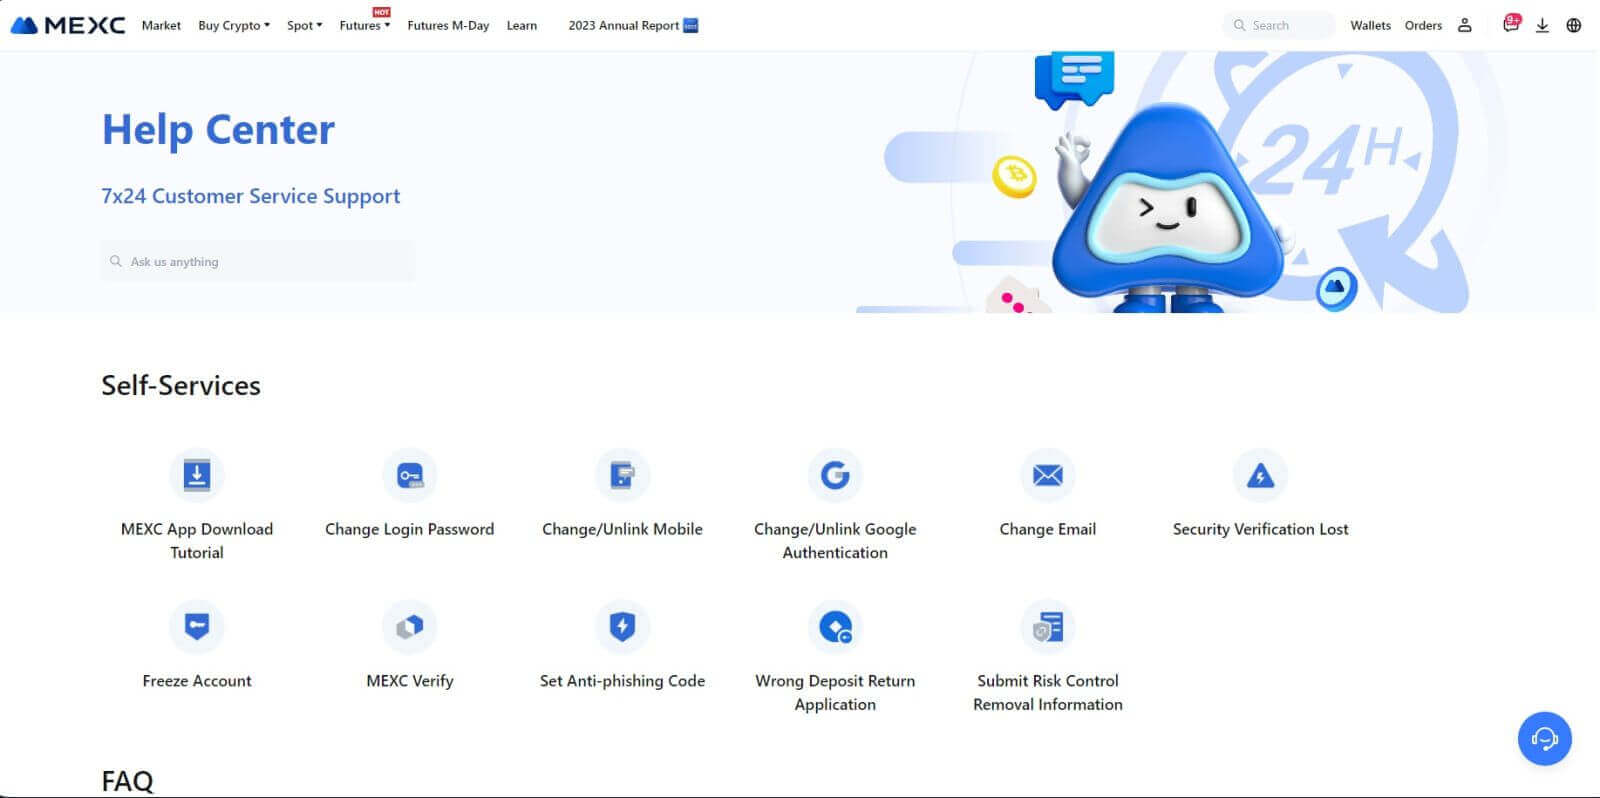Open MEXC App Download Tutorial icon
The image size is (1600, 798).
pyautogui.click(x=197, y=475)
